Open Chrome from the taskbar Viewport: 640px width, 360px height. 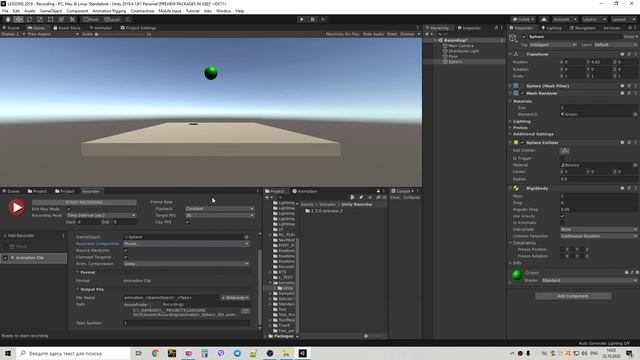coord(156,353)
